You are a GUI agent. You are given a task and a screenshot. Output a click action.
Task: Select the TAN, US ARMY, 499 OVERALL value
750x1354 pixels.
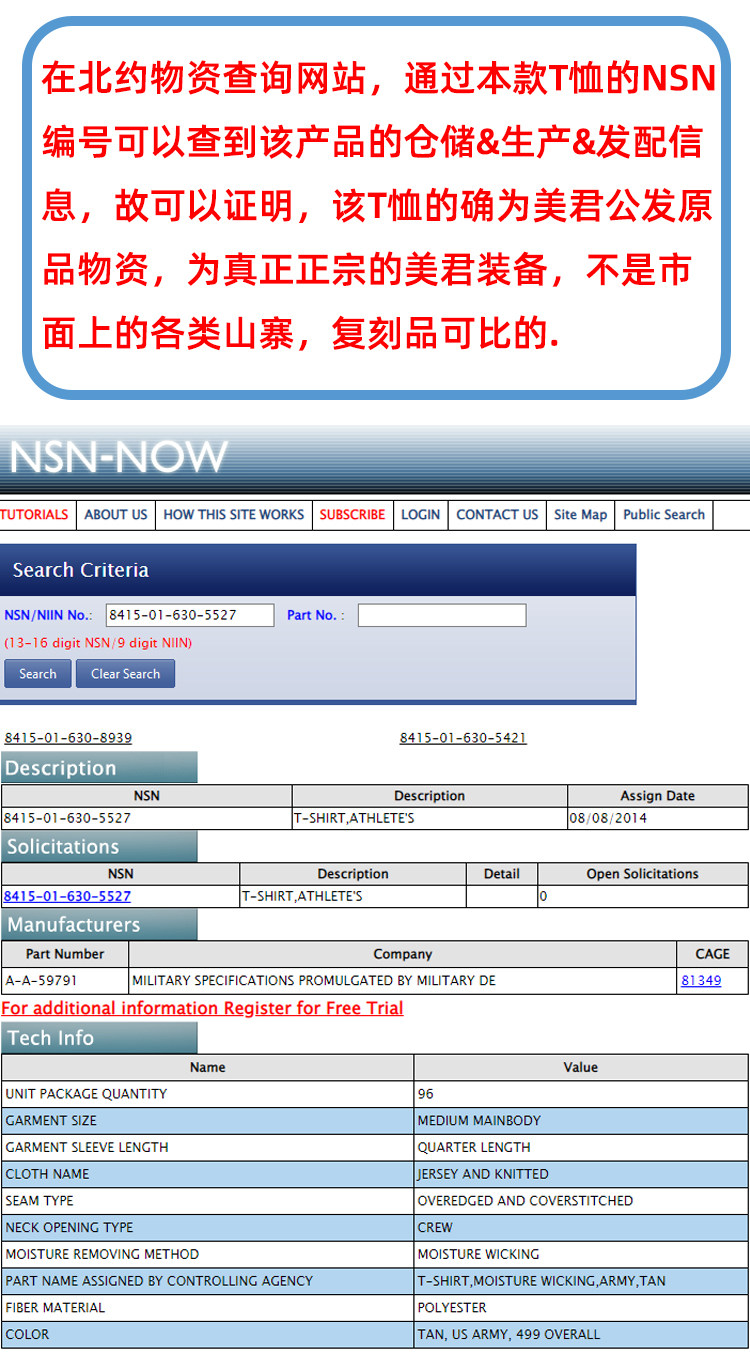pyautogui.click(x=509, y=1334)
